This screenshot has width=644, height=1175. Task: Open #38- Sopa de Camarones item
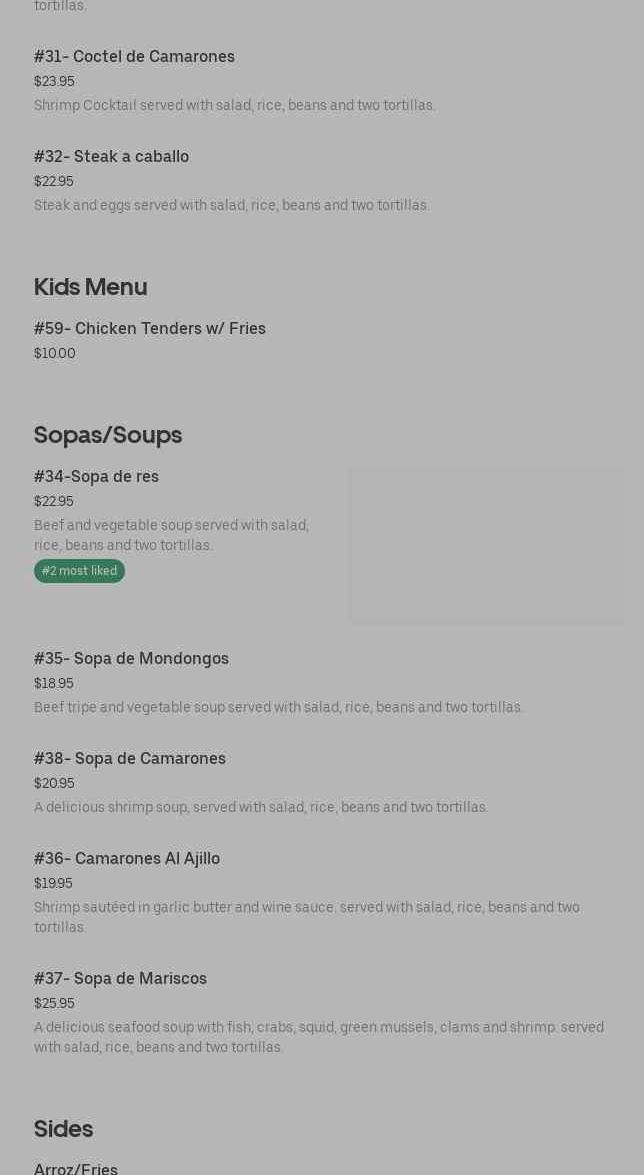click(x=130, y=758)
